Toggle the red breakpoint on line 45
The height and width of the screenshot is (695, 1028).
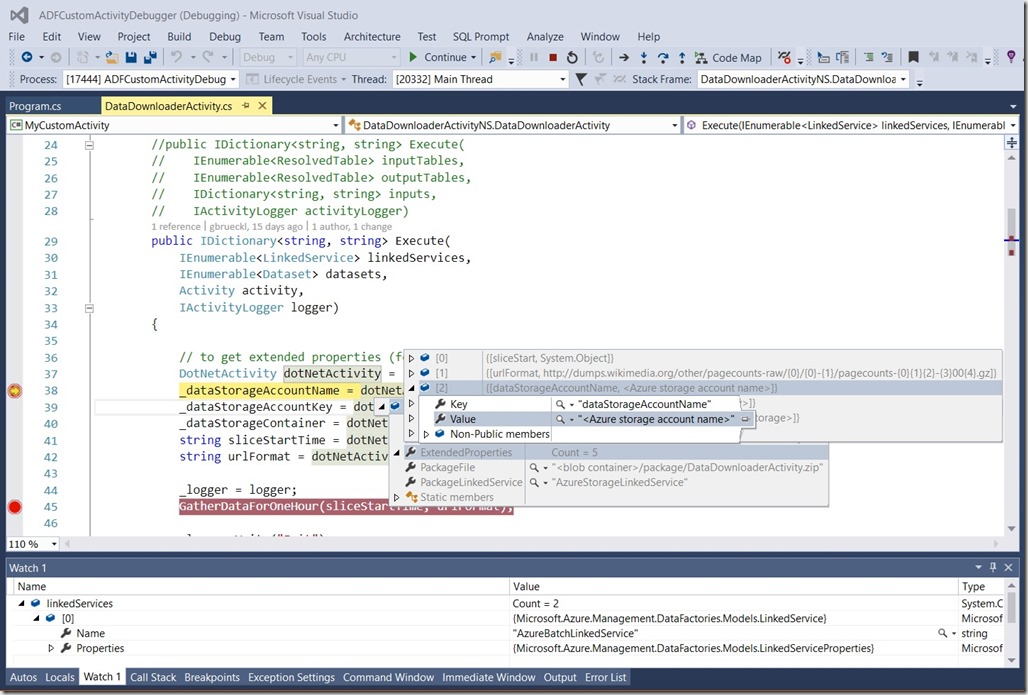(x=14, y=507)
